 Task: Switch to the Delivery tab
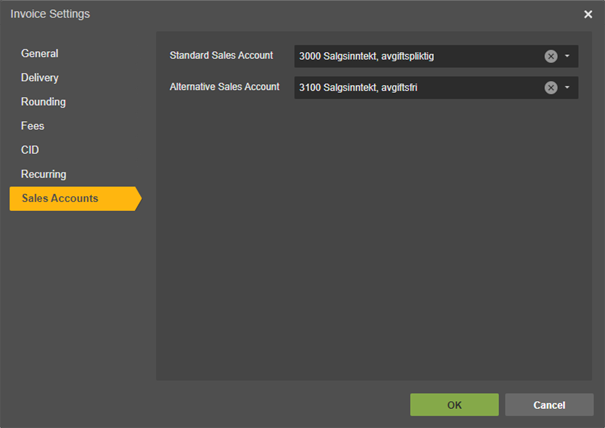coord(40,78)
